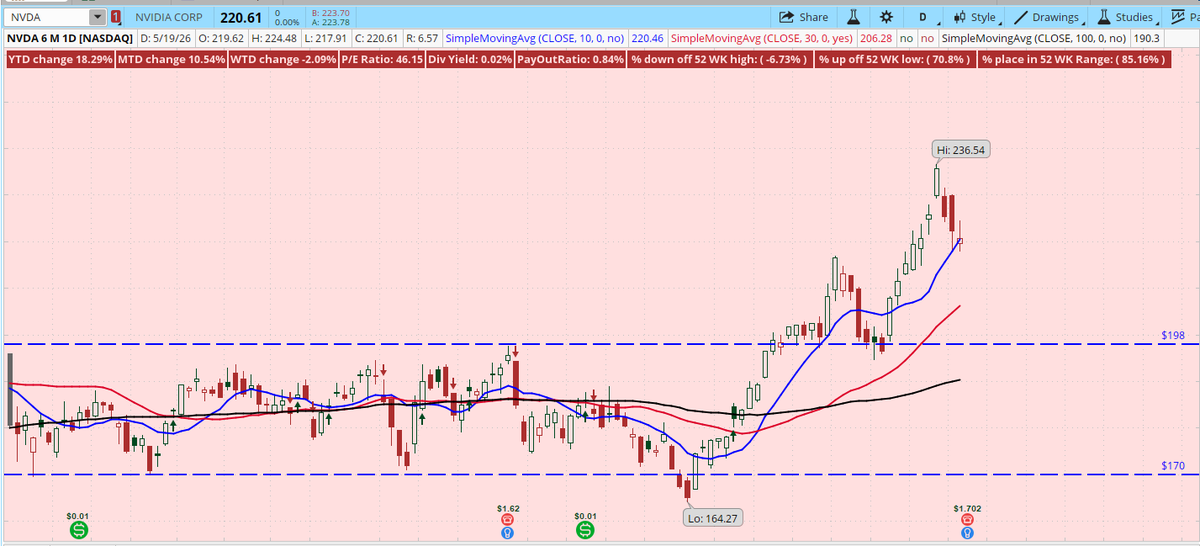Screen dimensions: 1200x546
Task: Click the Div Yield: 0.02% label
Action: click(x=469, y=60)
